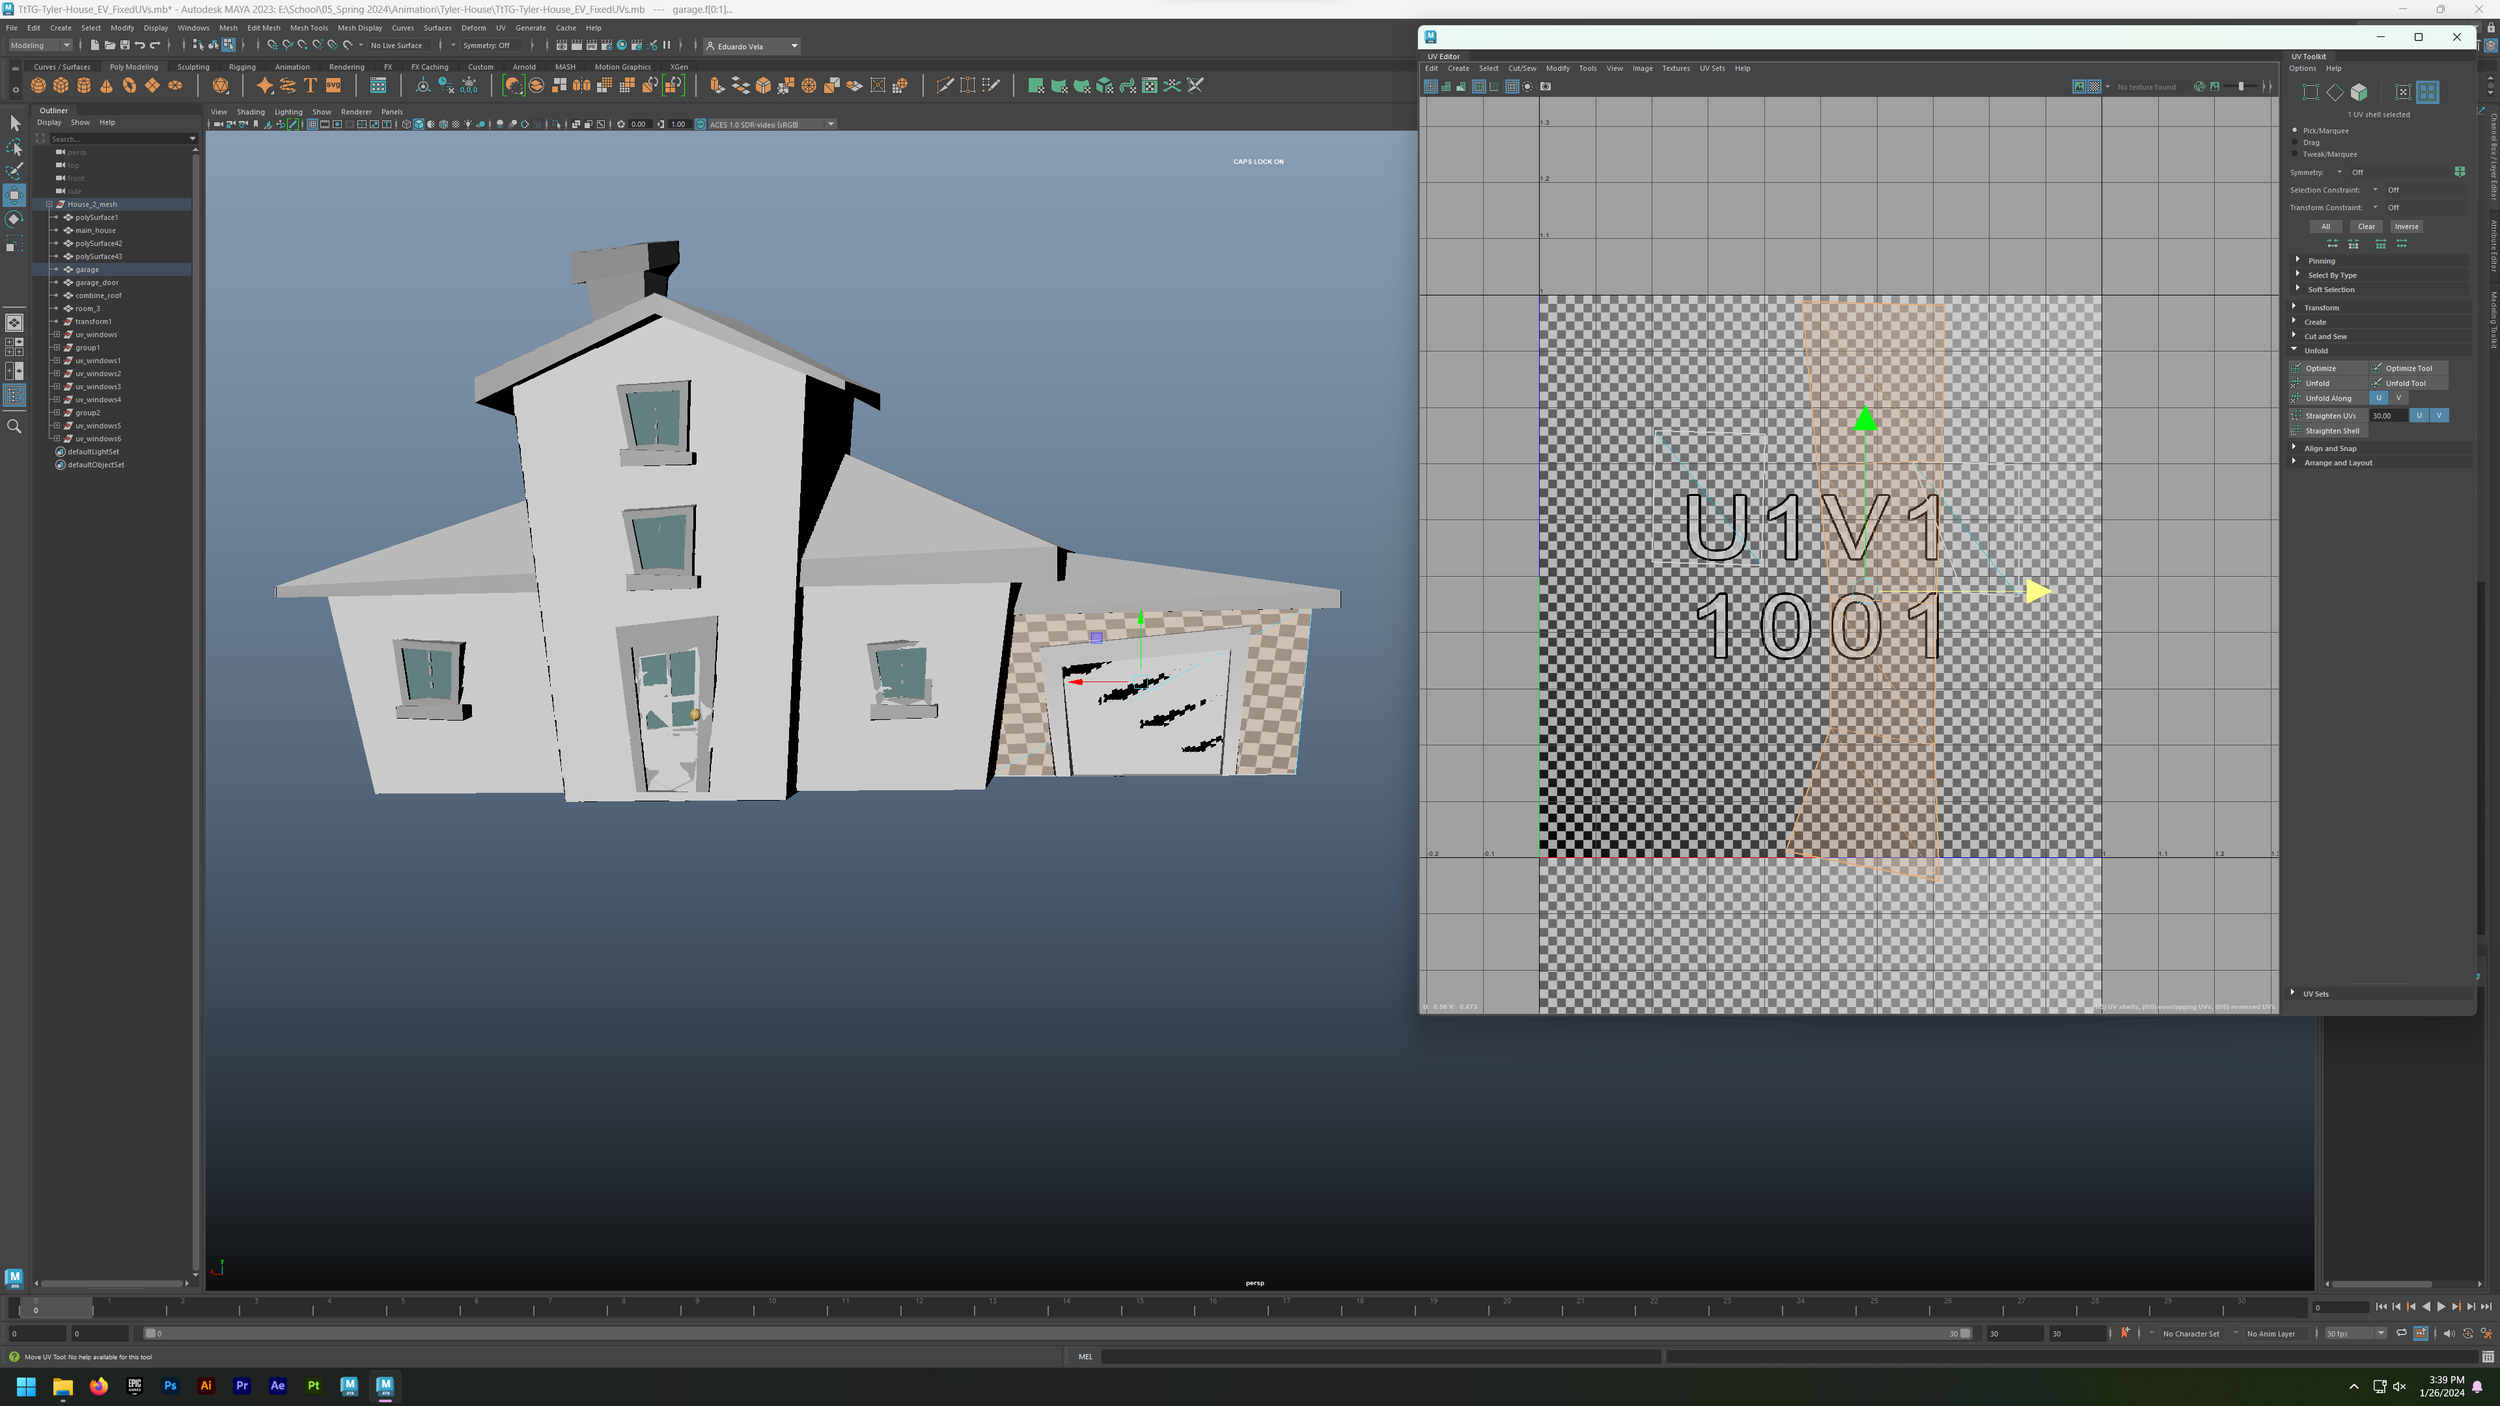Click the Optimize Tool in Unfold section
The height and width of the screenshot is (1406, 2500).
[2408, 368]
